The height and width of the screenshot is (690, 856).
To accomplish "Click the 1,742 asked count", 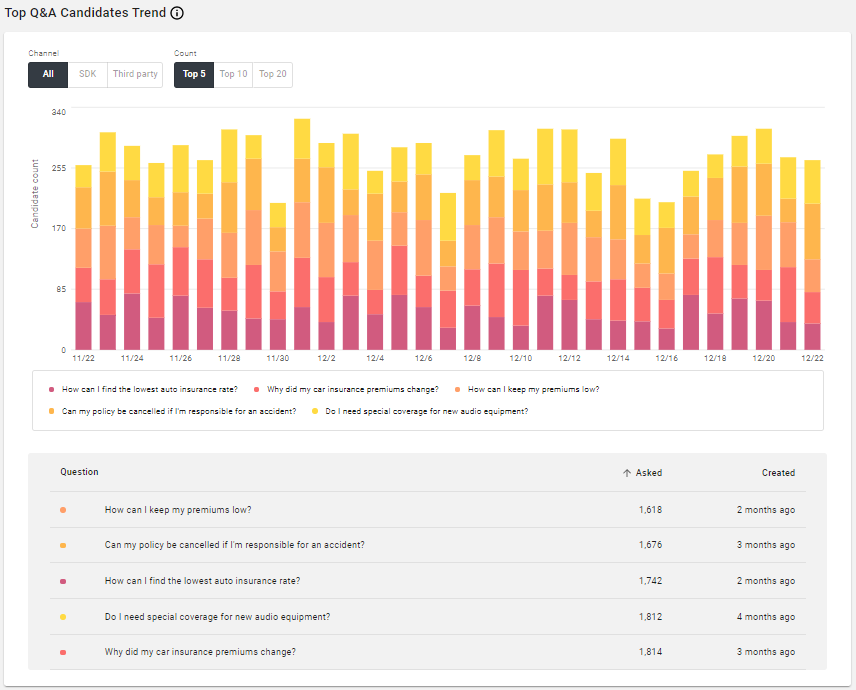I will pyautogui.click(x=650, y=581).
